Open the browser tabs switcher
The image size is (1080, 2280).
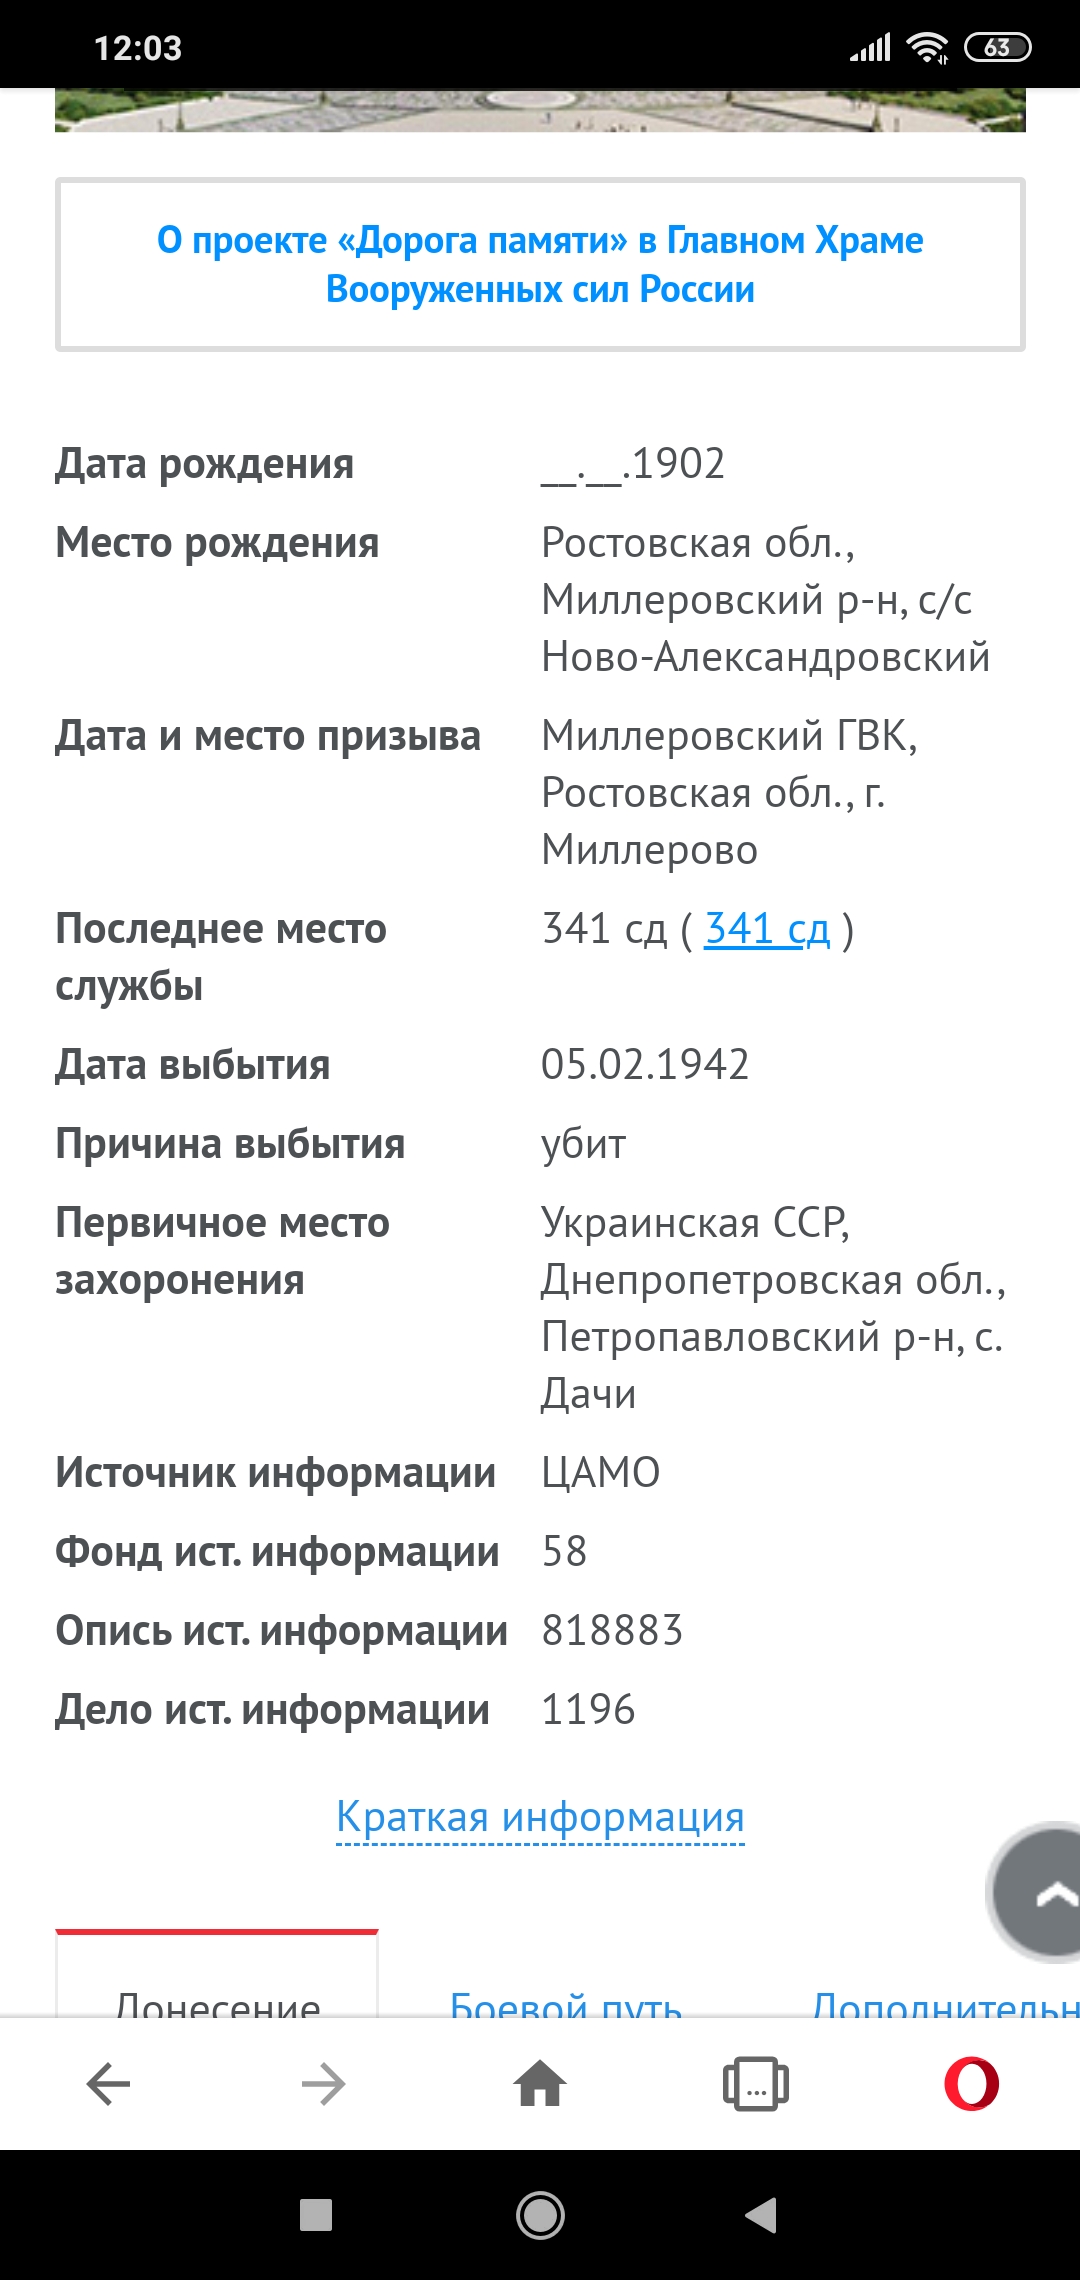pos(756,2084)
